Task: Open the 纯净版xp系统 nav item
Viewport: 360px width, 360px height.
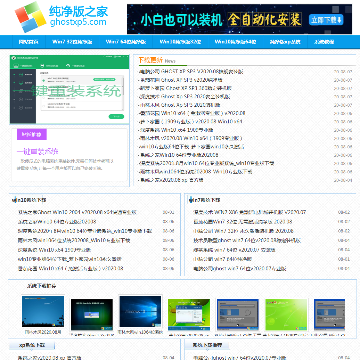Action: point(285,42)
